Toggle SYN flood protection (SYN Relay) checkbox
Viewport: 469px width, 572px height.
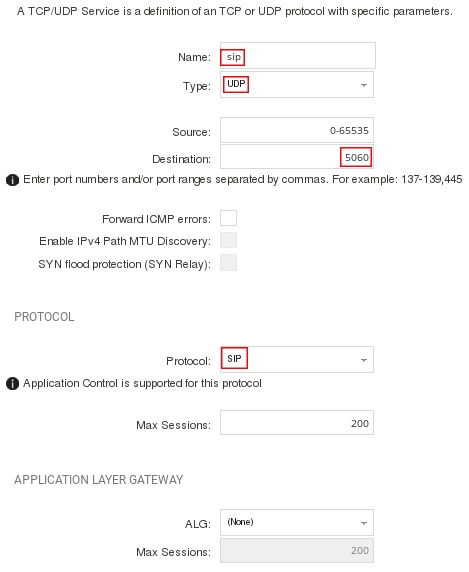coord(228,263)
